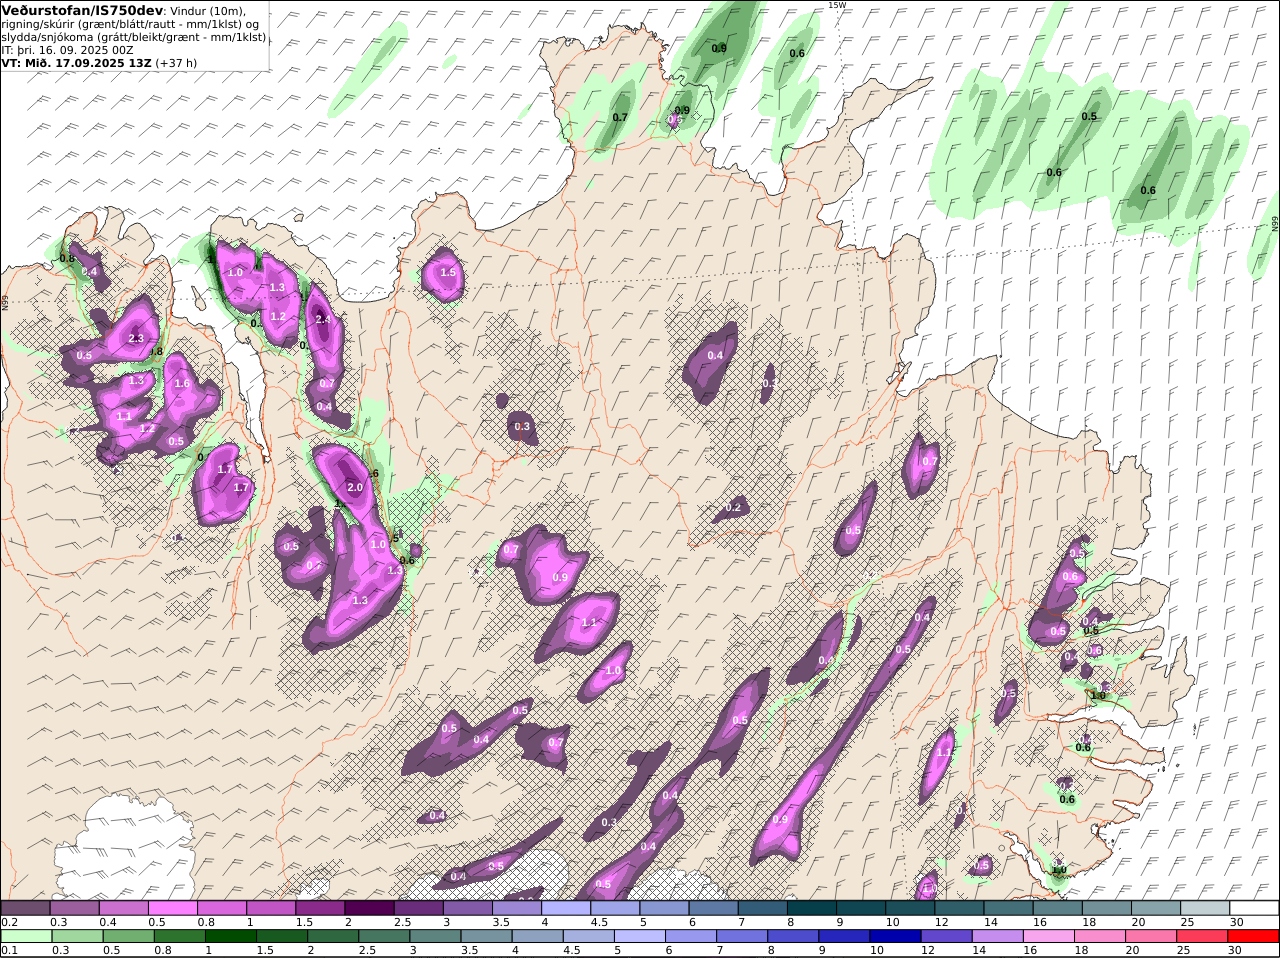Click the 1.8 rain label on the map
1280x958 pixels.
(156, 351)
